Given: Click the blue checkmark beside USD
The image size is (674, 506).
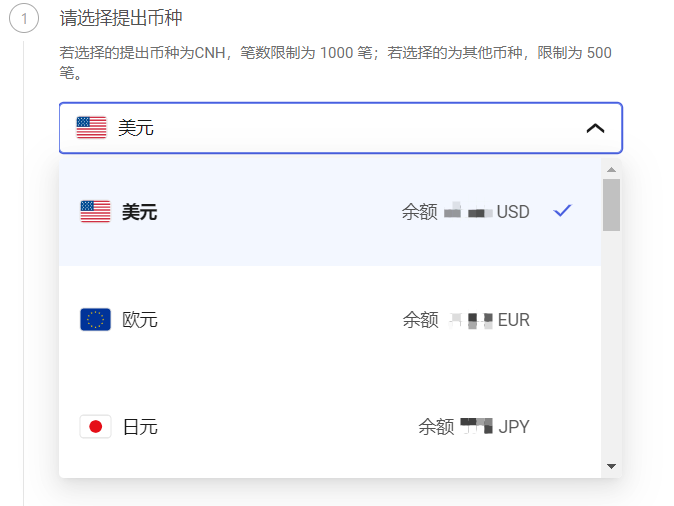Looking at the screenshot, I should point(562,211).
